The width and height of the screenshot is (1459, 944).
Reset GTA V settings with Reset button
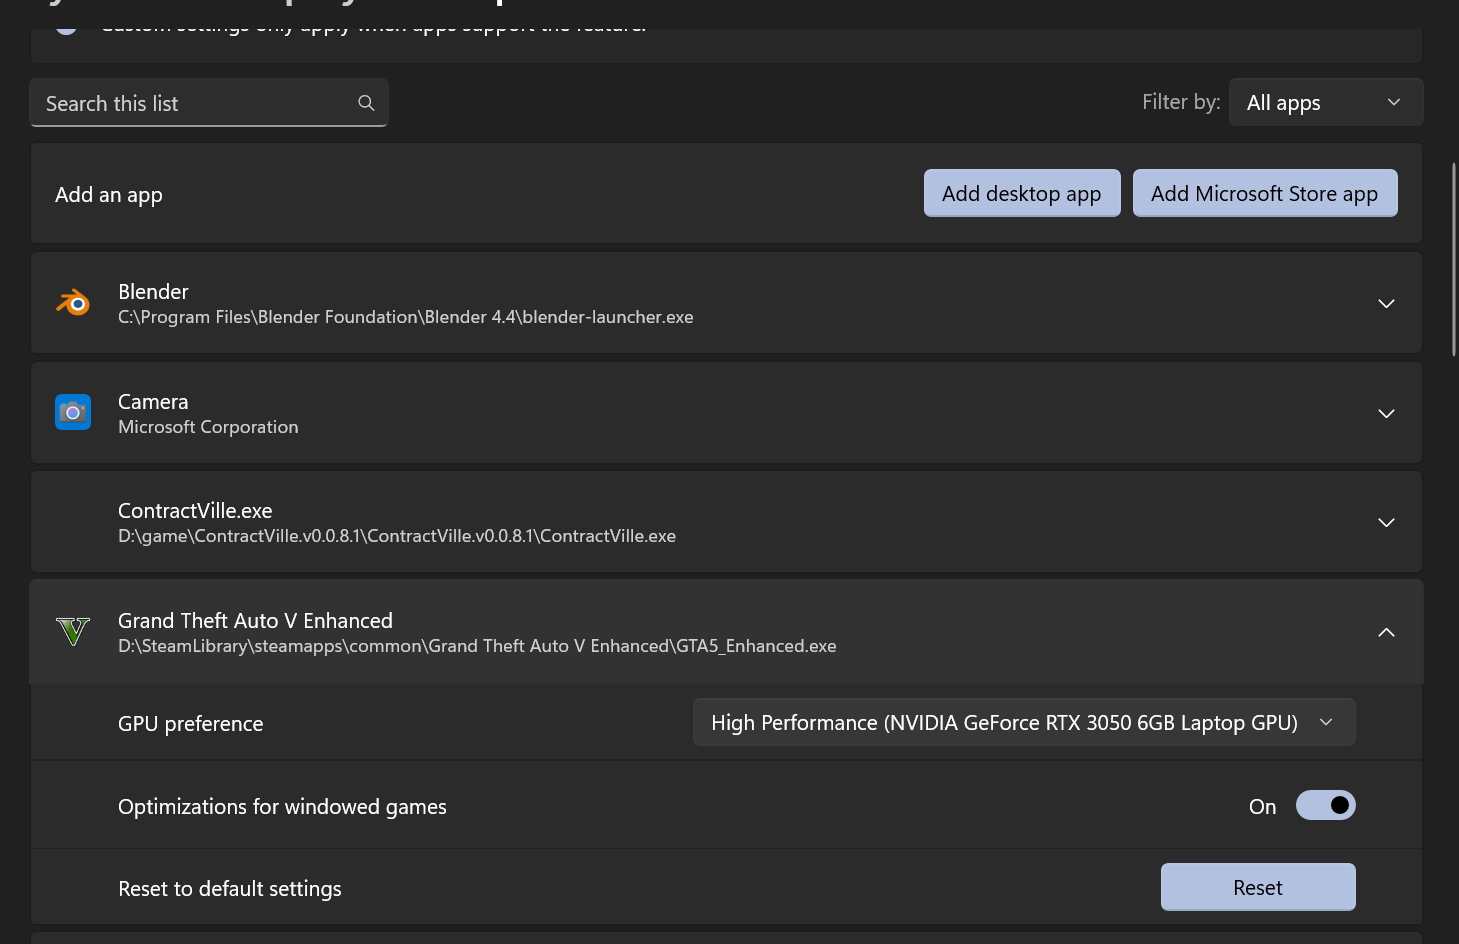(x=1258, y=887)
